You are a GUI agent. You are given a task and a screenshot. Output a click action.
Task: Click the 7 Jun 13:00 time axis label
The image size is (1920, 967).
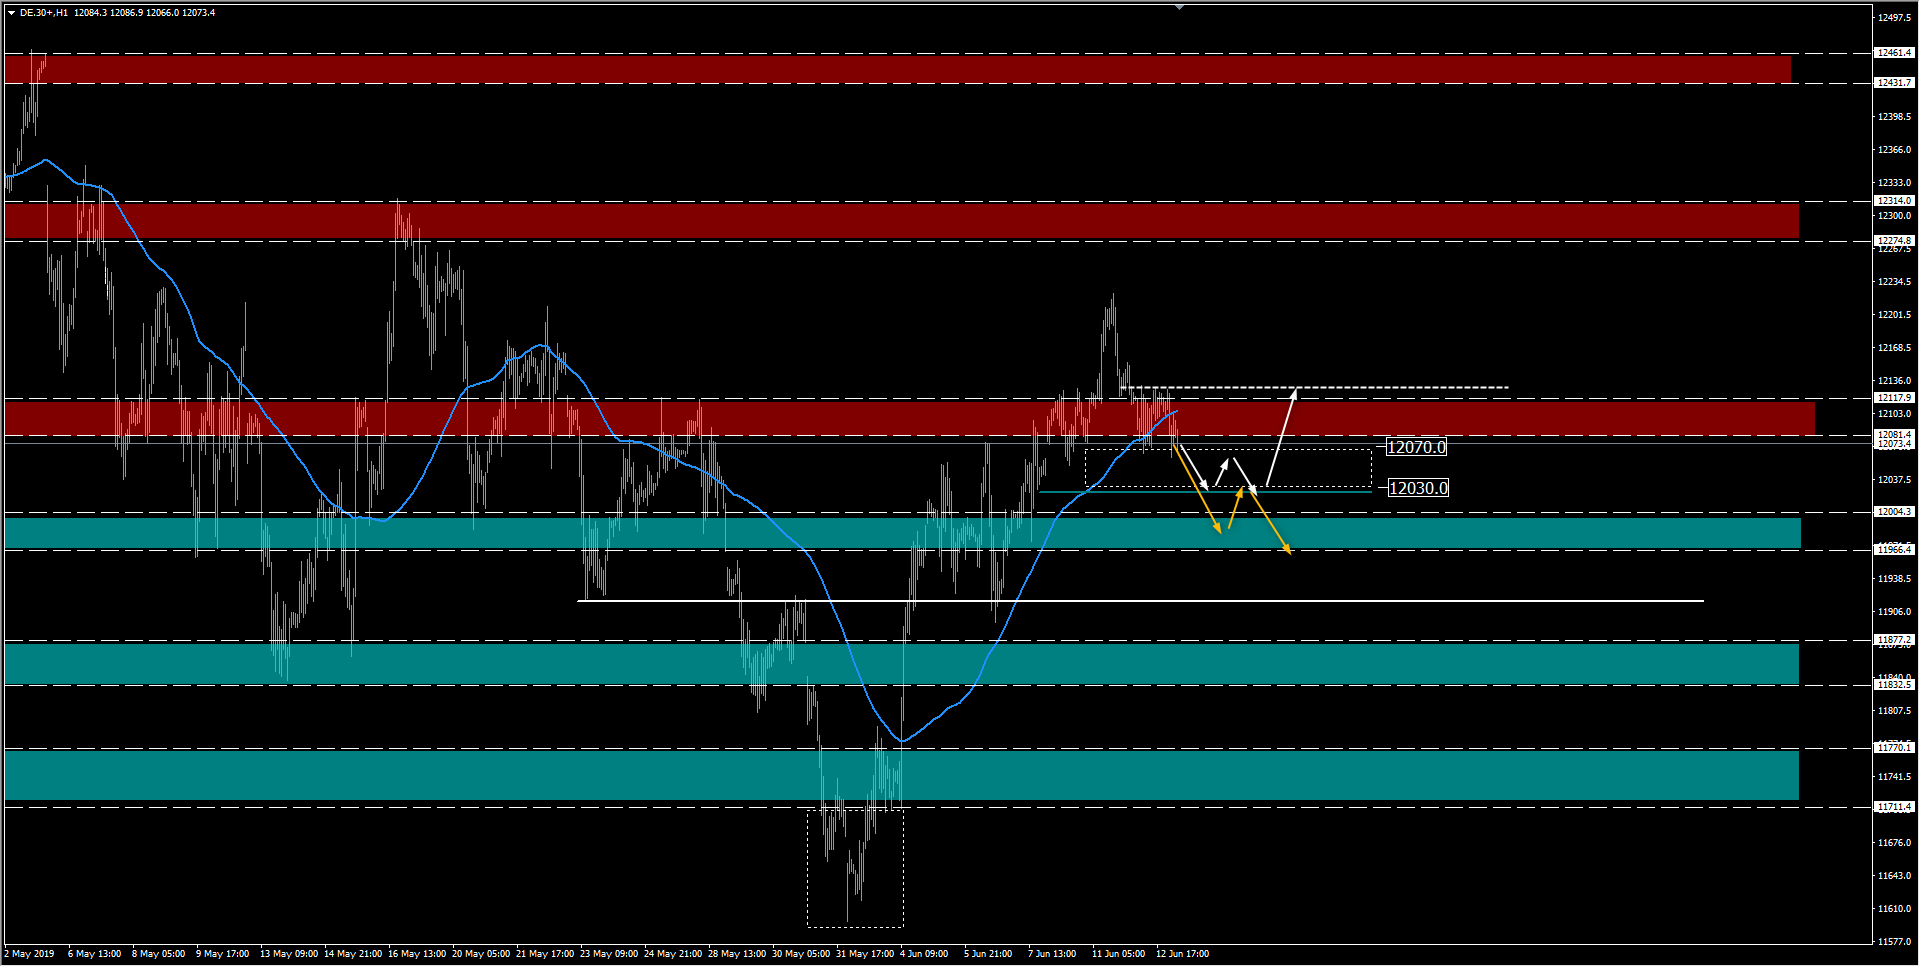tap(1052, 954)
